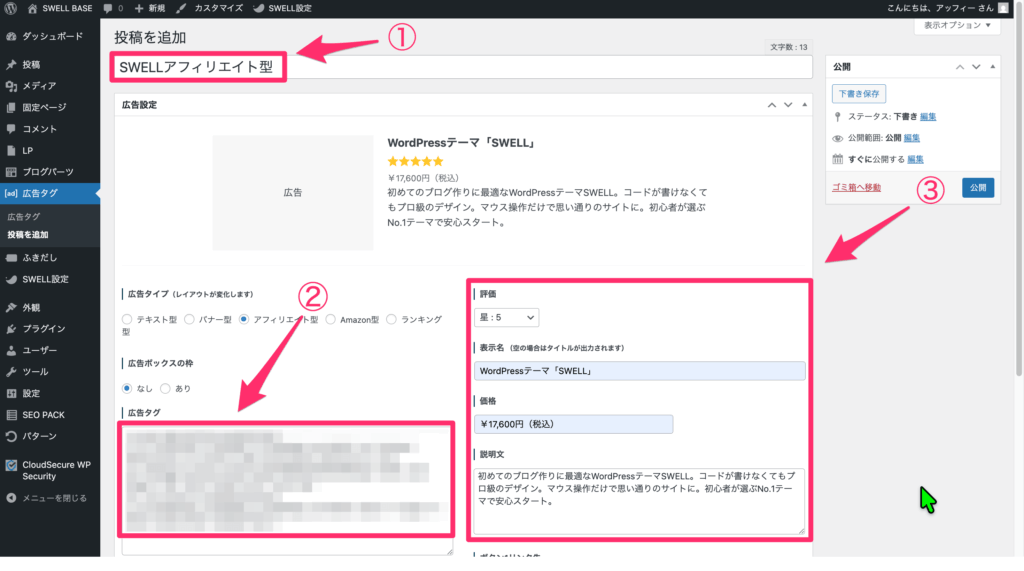Expand the 表示オプション screen options

tap(956, 27)
